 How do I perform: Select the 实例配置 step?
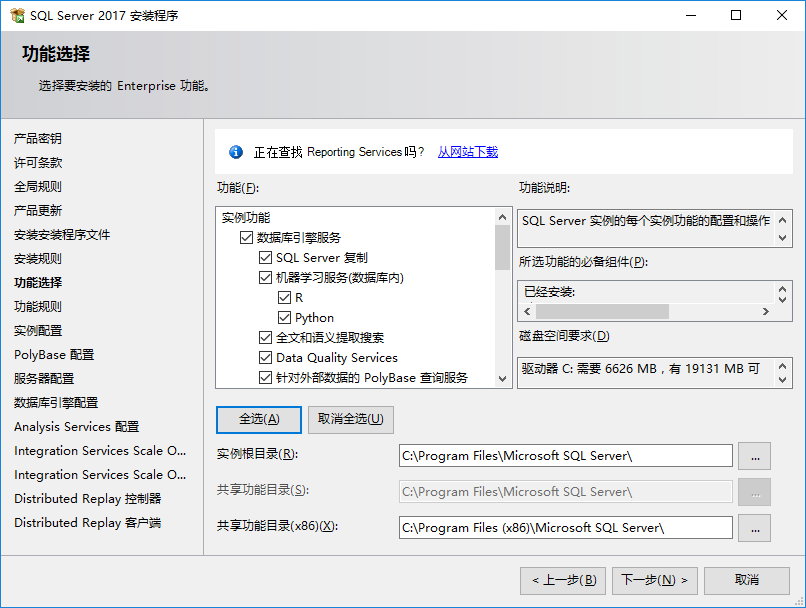pos(38,330)
